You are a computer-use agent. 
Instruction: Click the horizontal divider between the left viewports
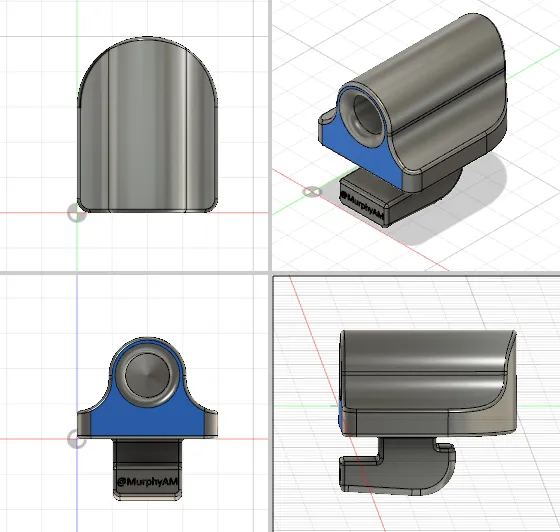(x=134, y=273)
